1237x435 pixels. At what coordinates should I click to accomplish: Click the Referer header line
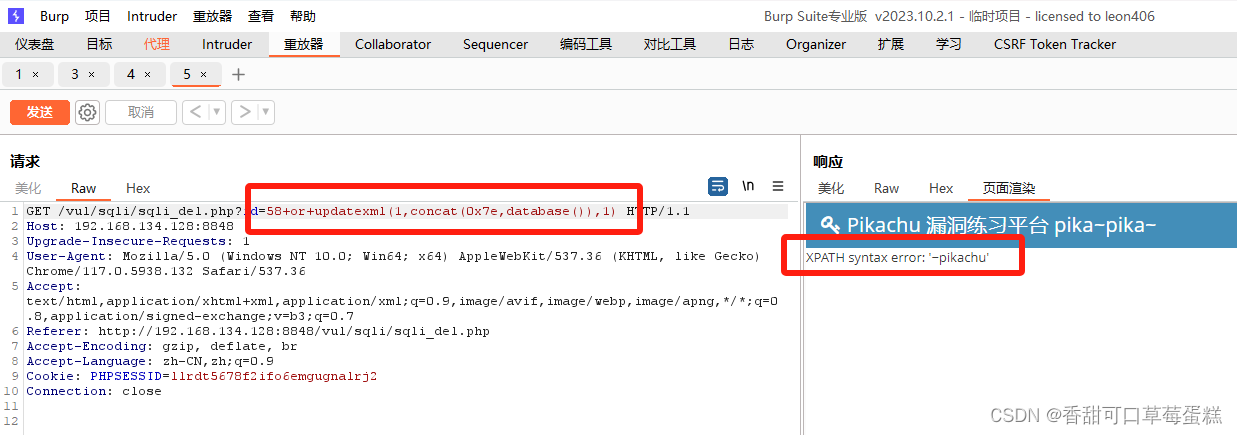258,331
